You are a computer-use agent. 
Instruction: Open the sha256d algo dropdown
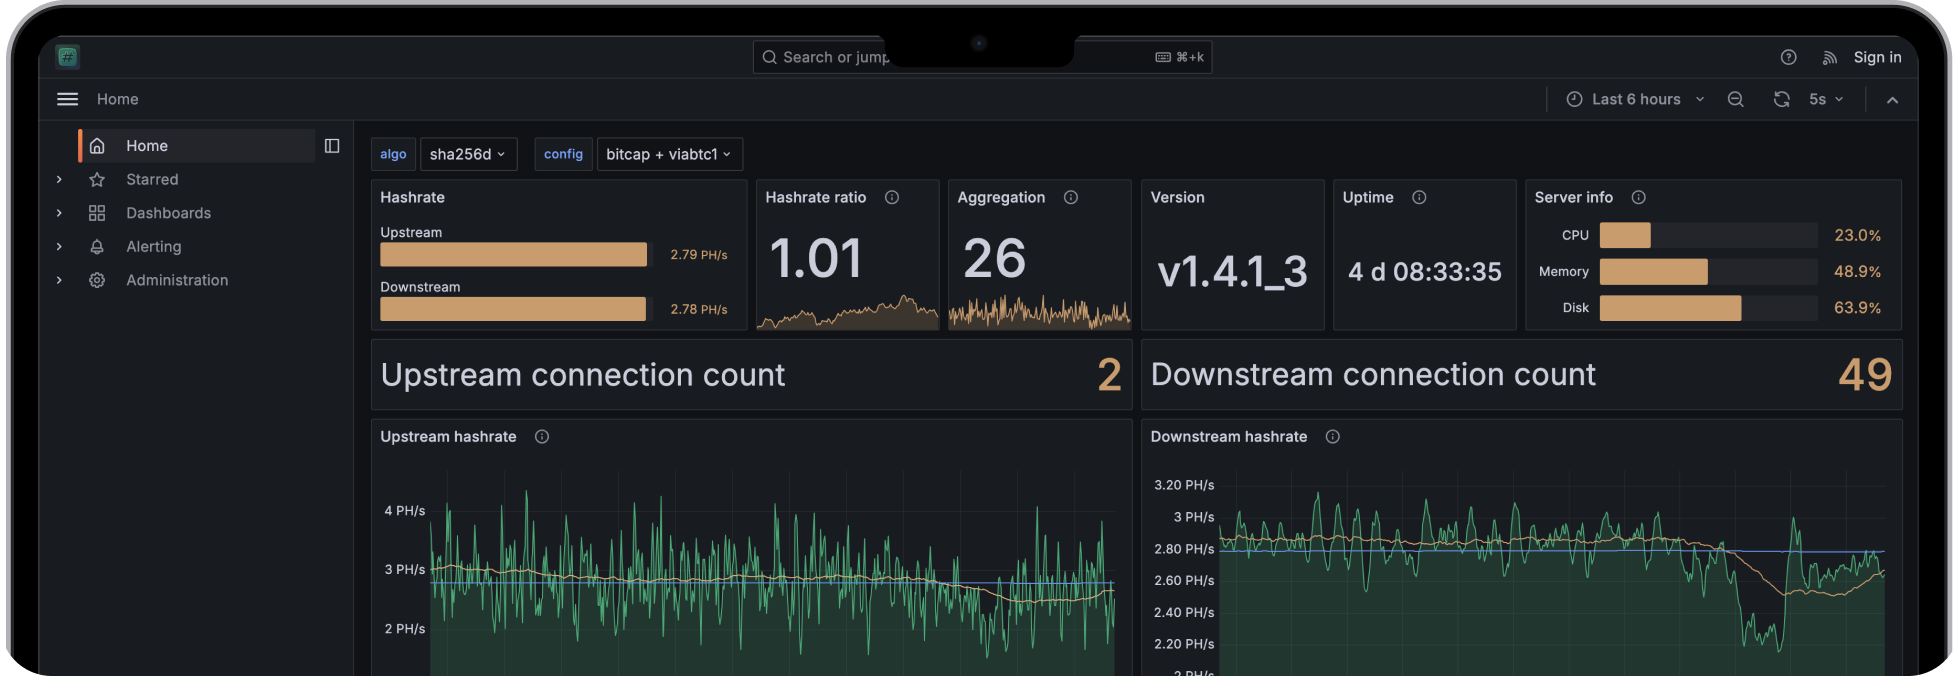pyautogui.click(x=467, y=154)
